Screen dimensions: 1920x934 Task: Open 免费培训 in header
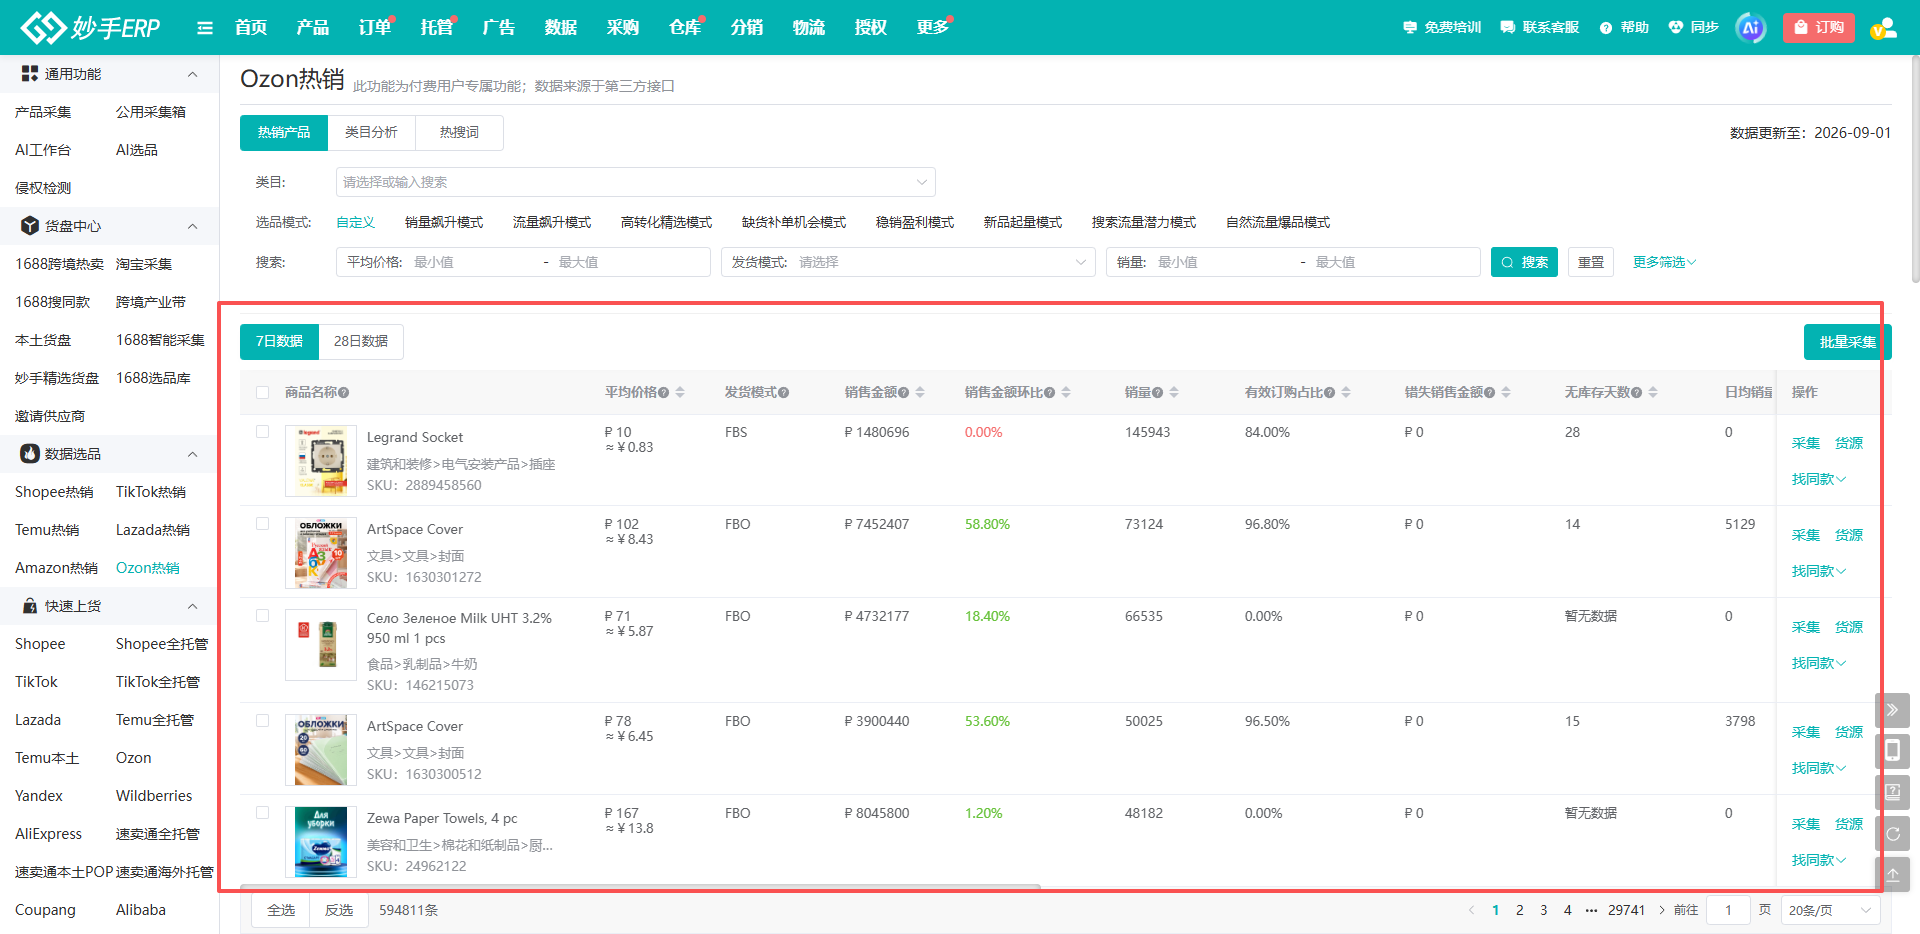tap(1442, 28)
